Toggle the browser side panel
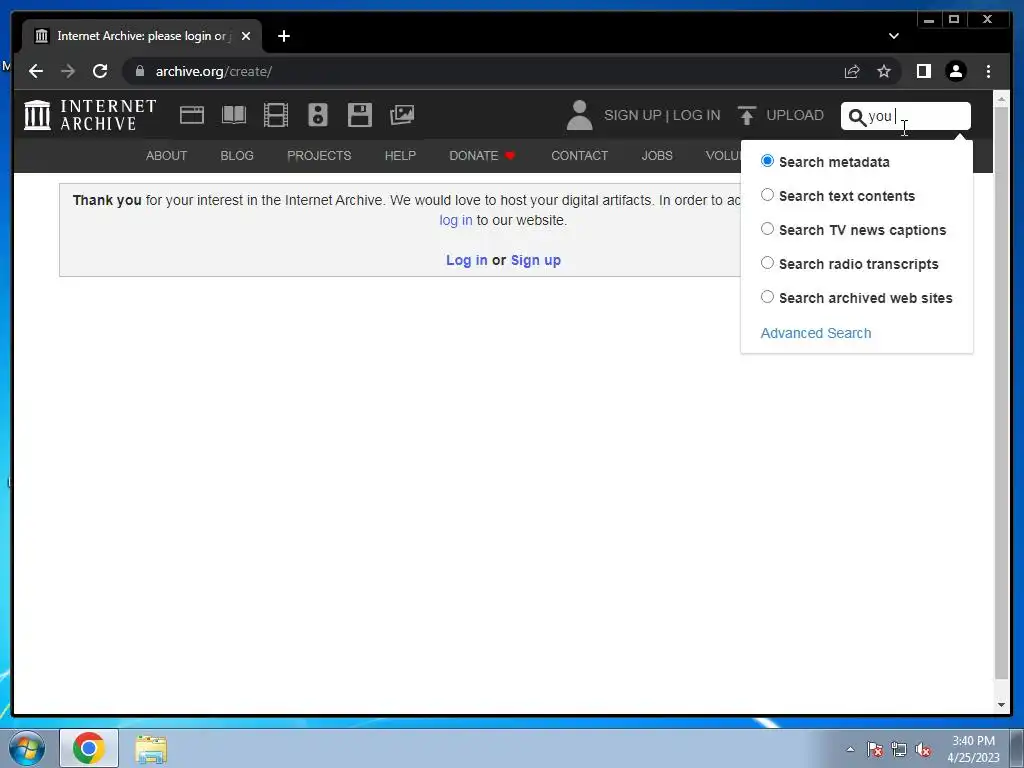The height and width of the screenshot is (768, 1024). [x=923, y=71]
